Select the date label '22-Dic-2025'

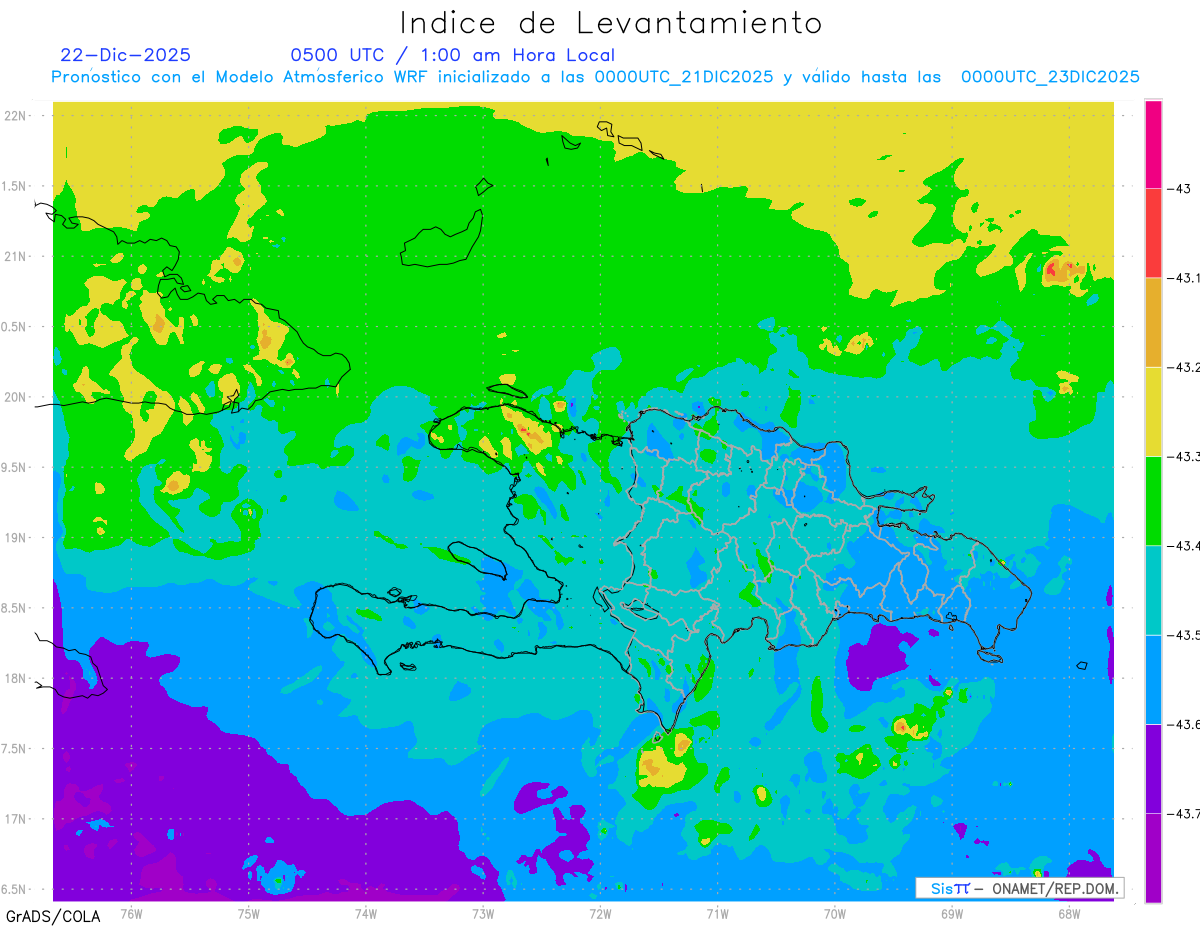(125, 55)
